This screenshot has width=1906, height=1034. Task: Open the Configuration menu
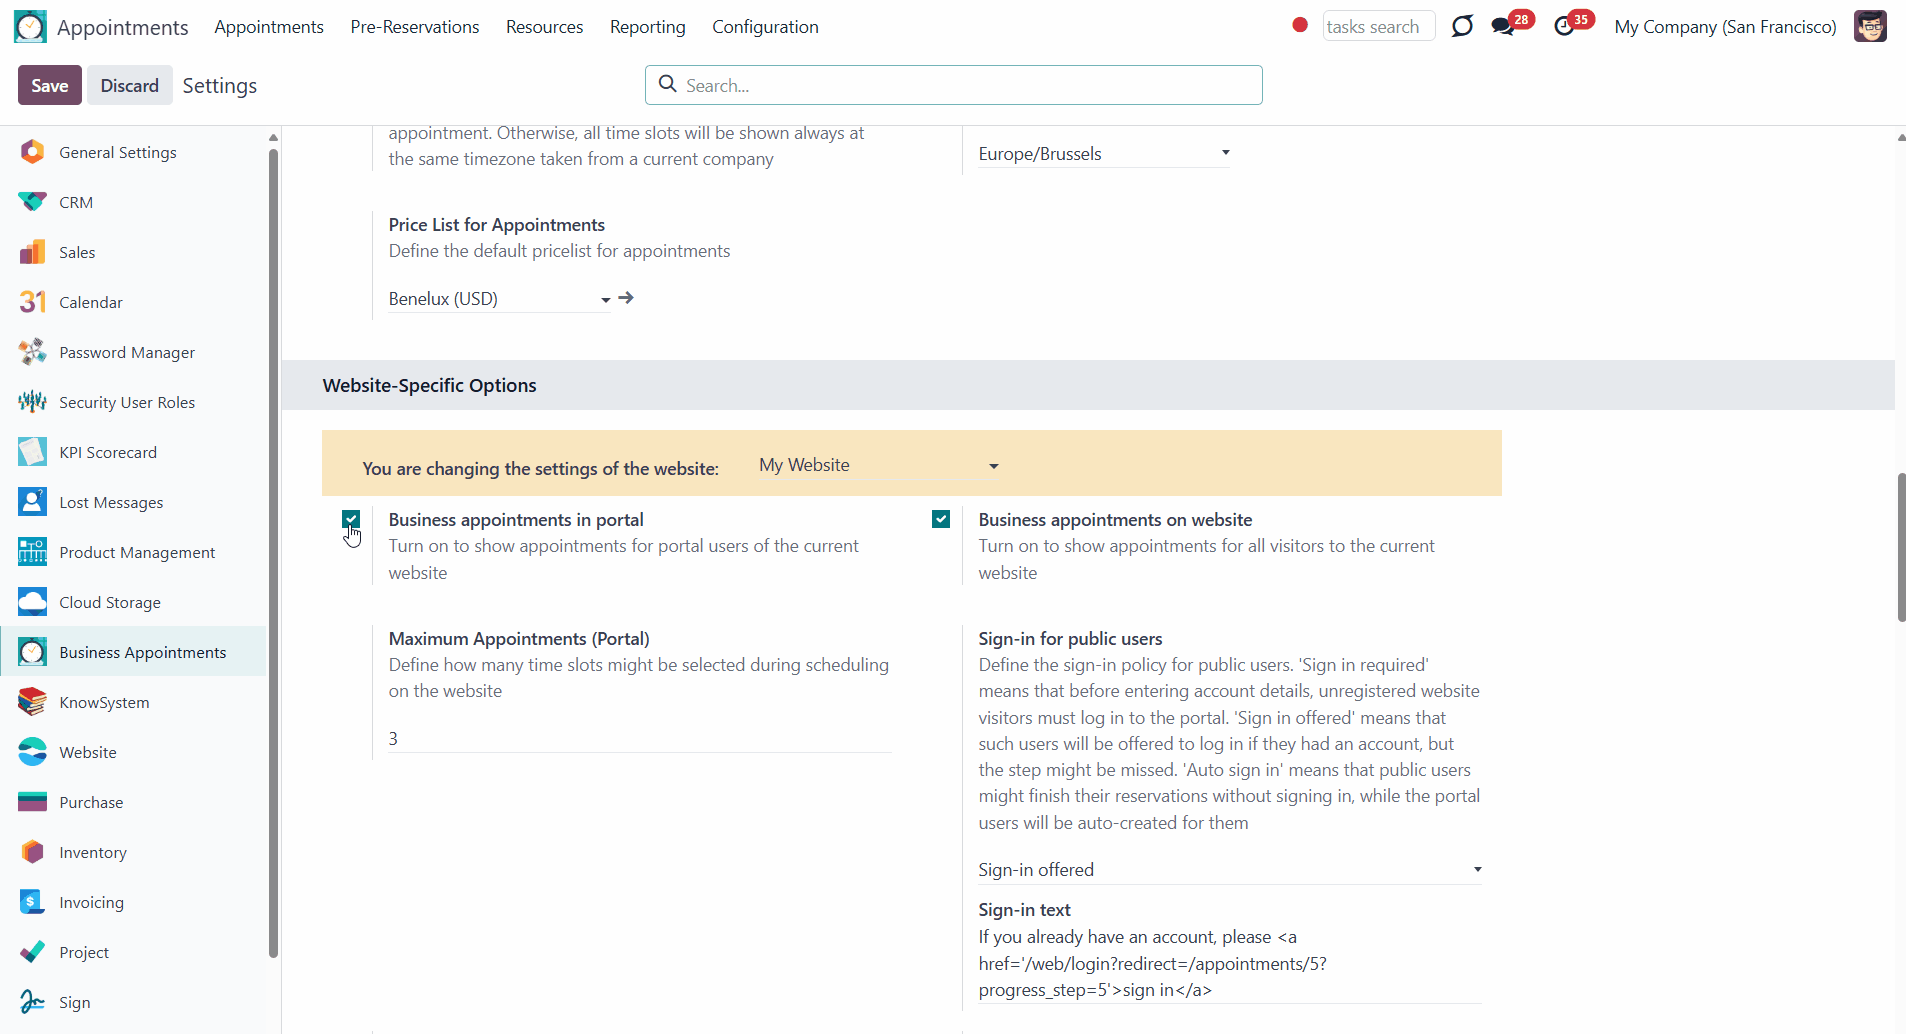pyautogui.click(x=765, y=27)
